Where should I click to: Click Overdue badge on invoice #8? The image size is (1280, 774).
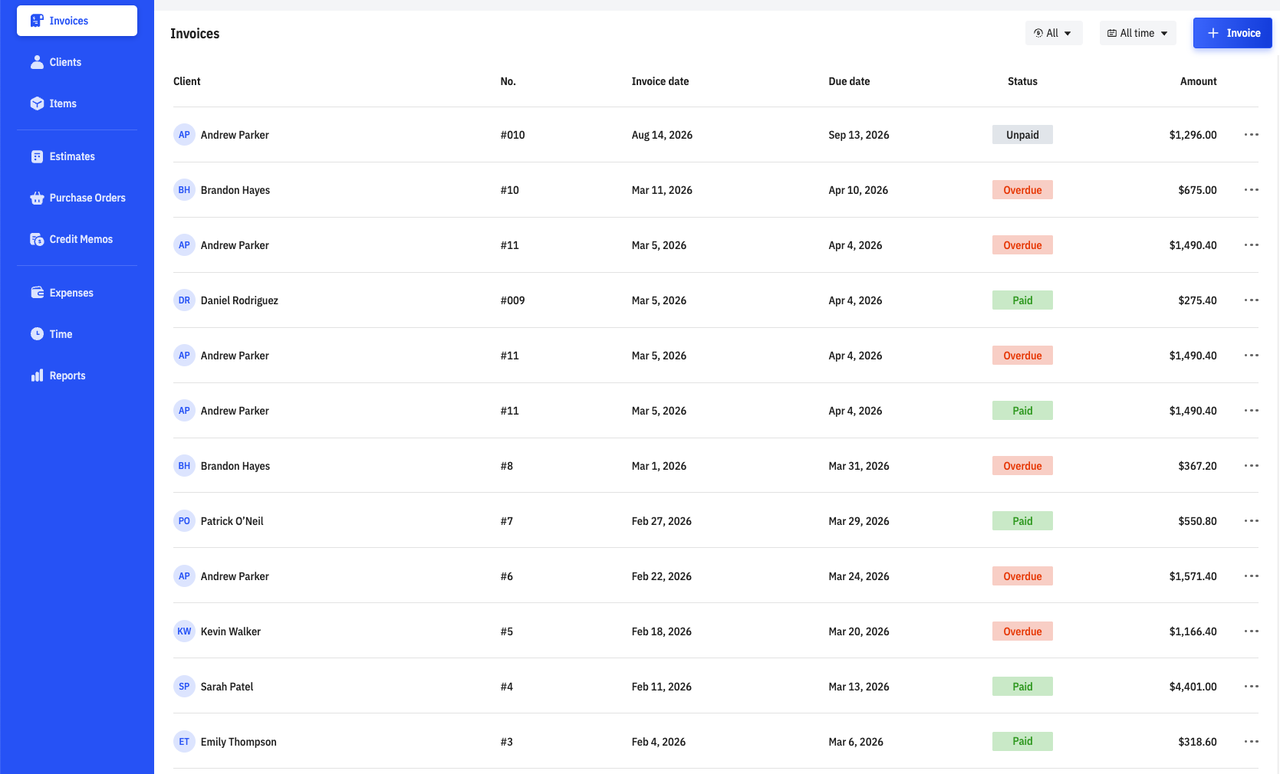coord(1022,466)
